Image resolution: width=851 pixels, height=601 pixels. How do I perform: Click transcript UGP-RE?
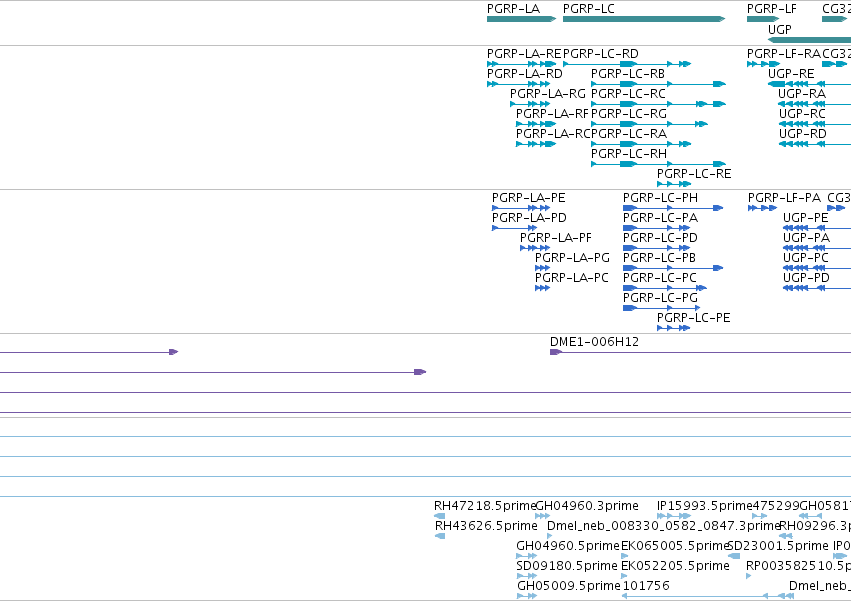point(809,84)
